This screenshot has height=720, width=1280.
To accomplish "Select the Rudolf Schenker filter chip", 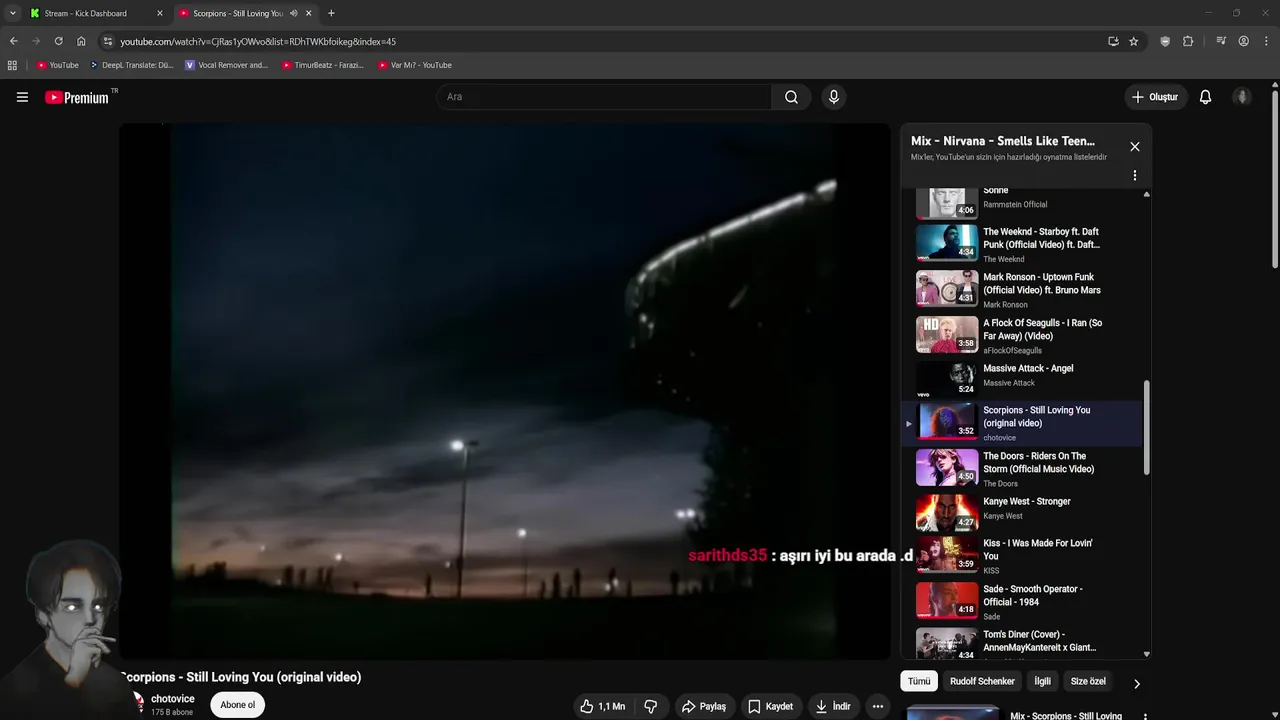I will click(982, 681).
